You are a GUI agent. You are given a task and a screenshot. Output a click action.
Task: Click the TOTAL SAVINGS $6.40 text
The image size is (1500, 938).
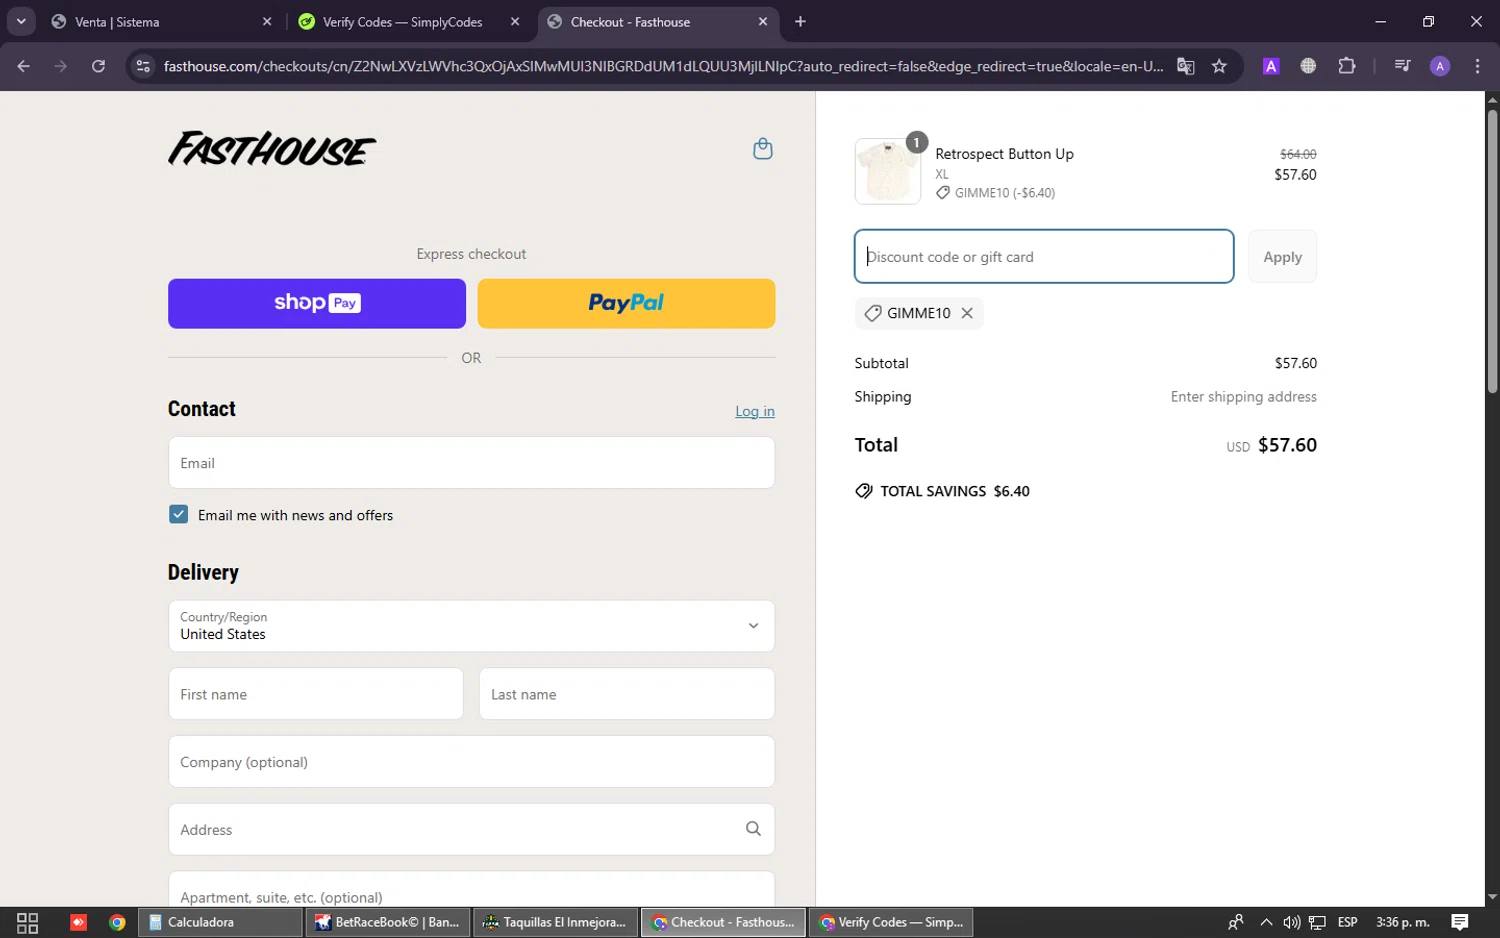coord(955,491)
